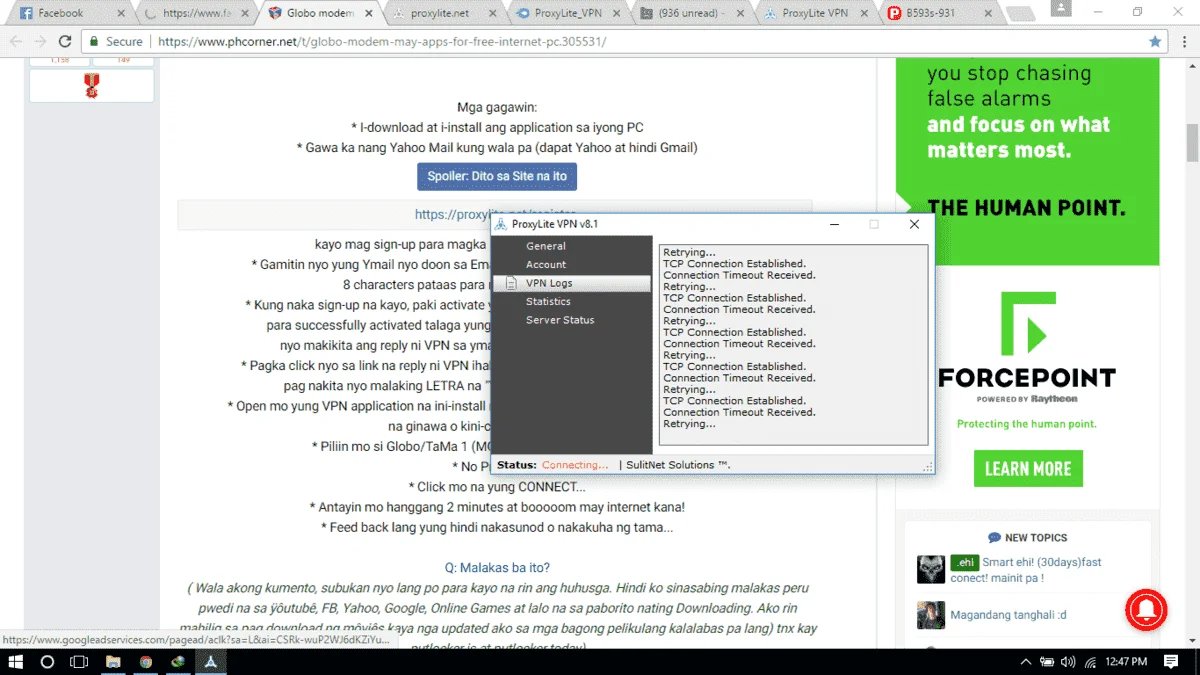The width and height of the screenshot is (1200, 675).
Task: Select Server Status in ProxyLite sidebar
Action: pos(560,321)
